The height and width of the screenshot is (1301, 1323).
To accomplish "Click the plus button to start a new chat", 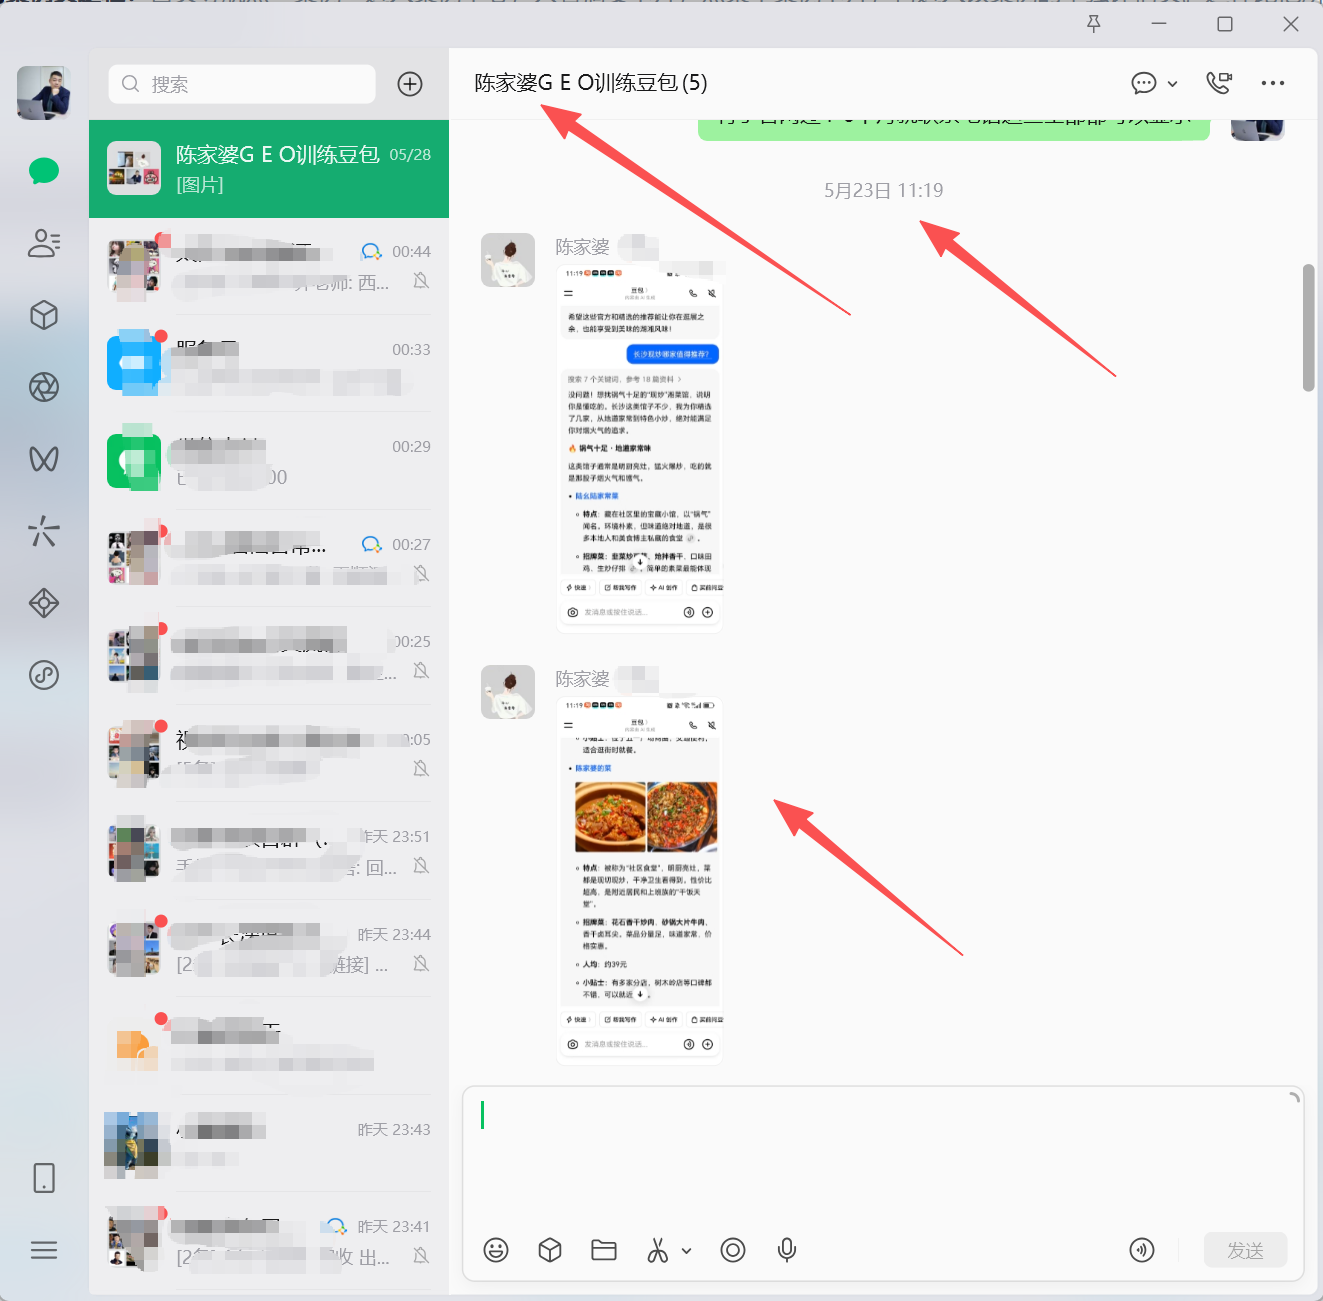I will click(x=410, y=84).
